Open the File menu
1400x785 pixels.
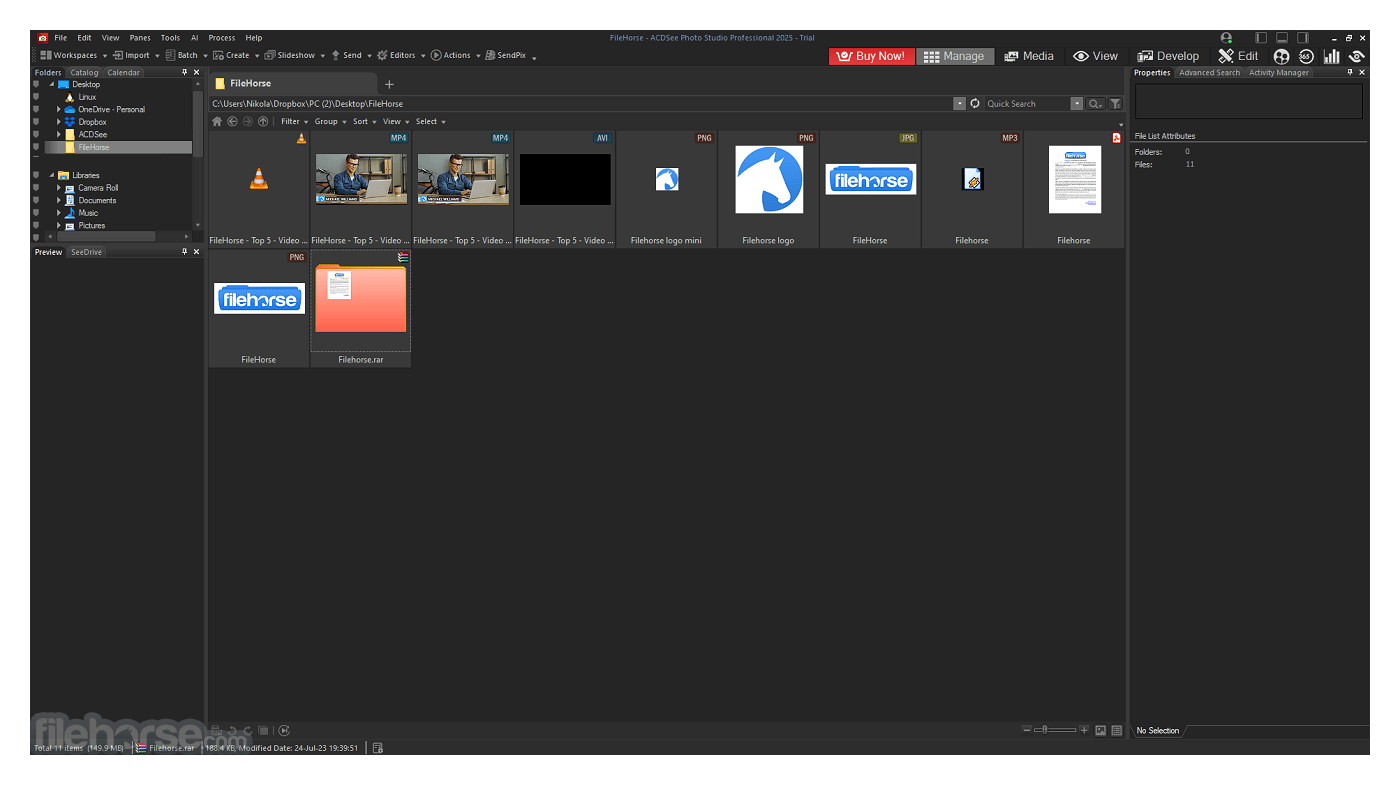click(x=61, y=38)
